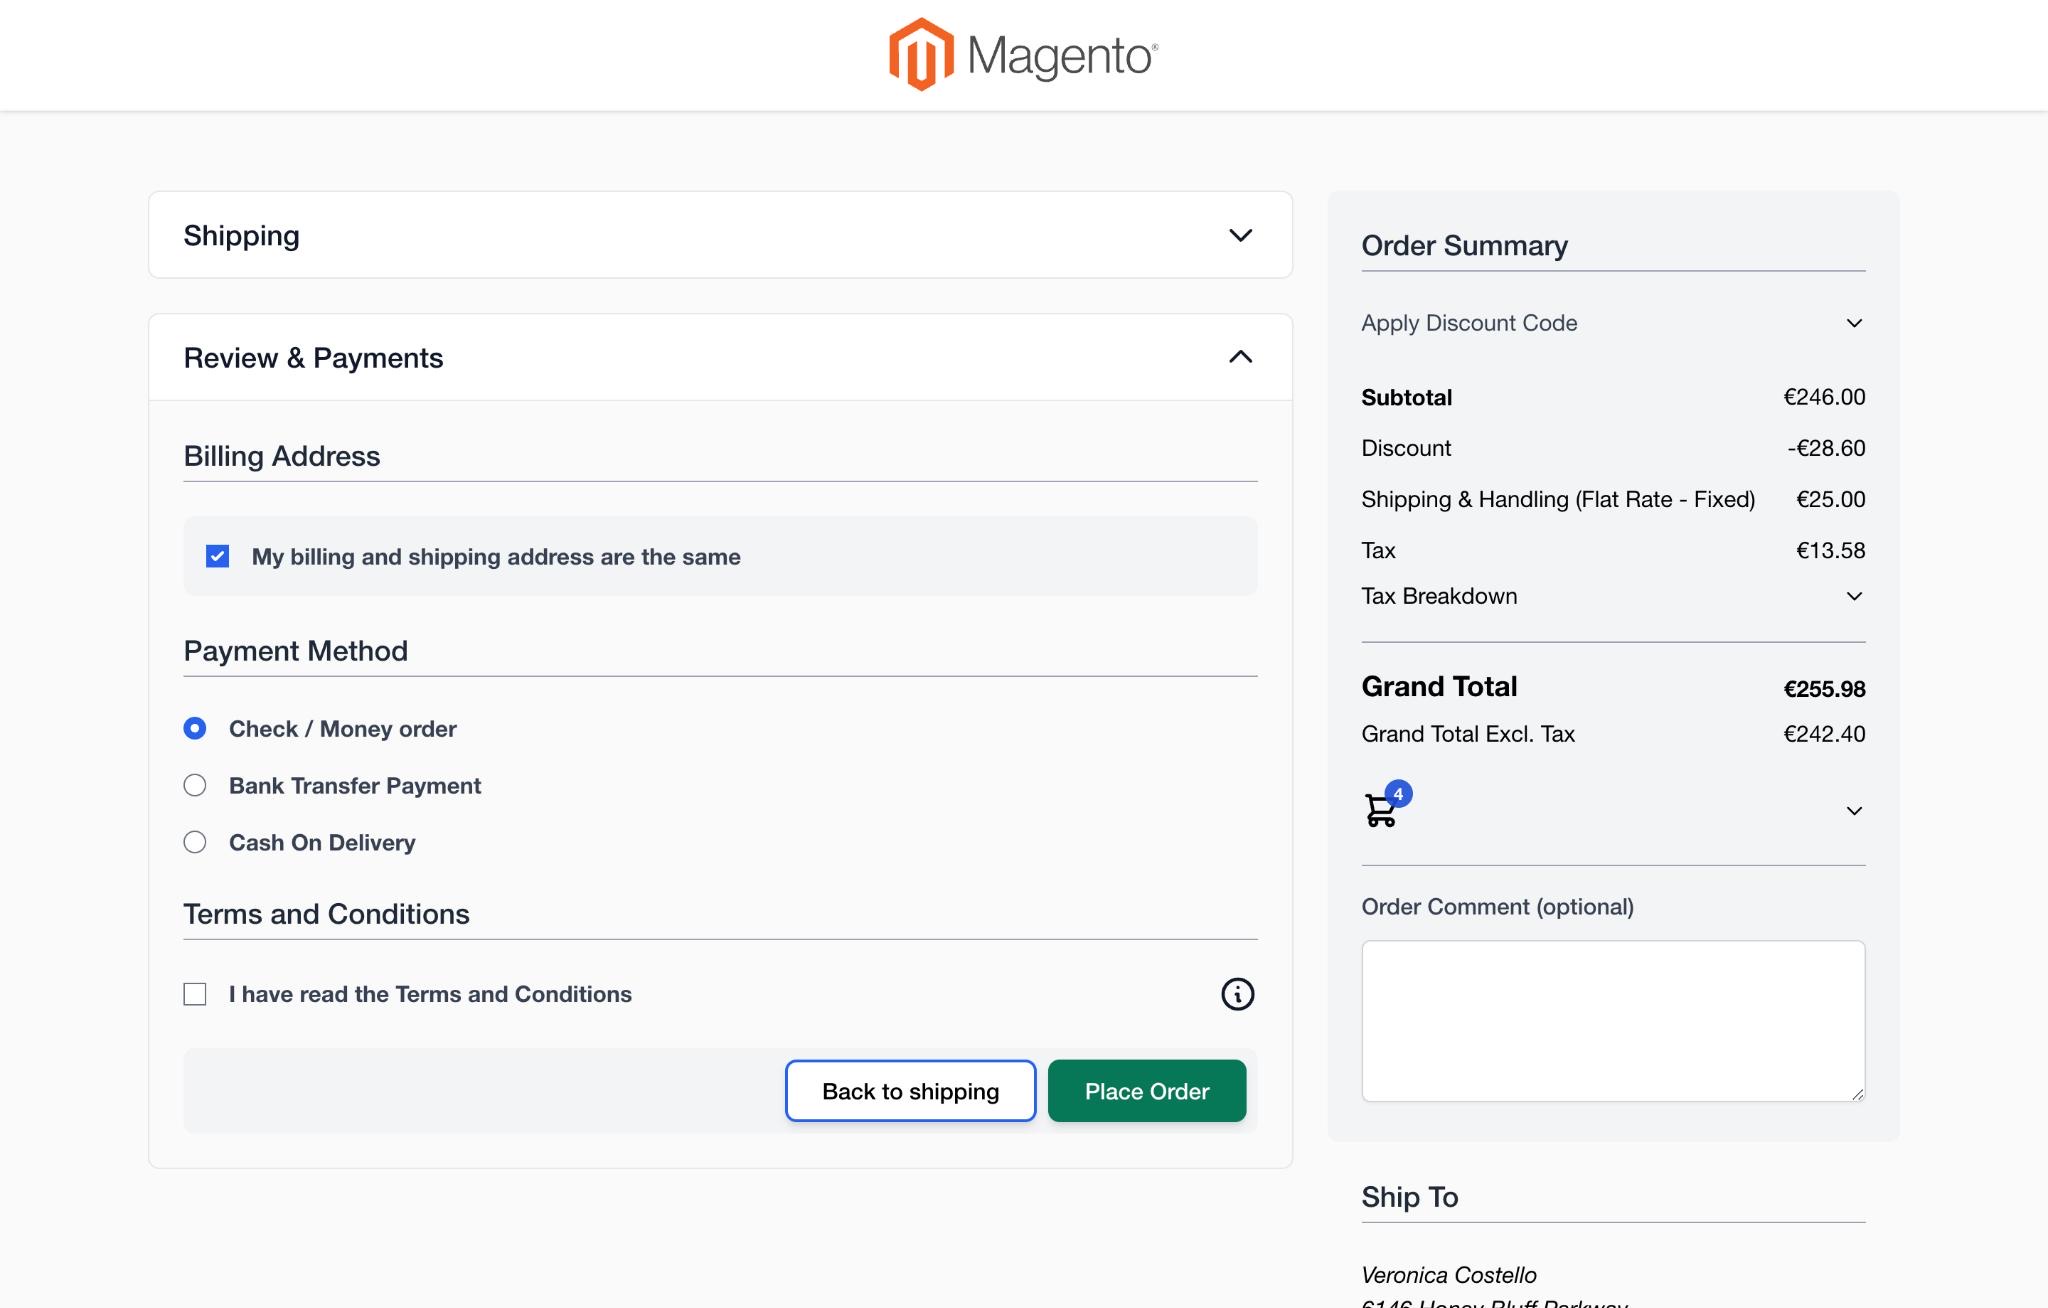
Task: Click the cart badge showing 4 items
Action: (x=1398, y=793)
